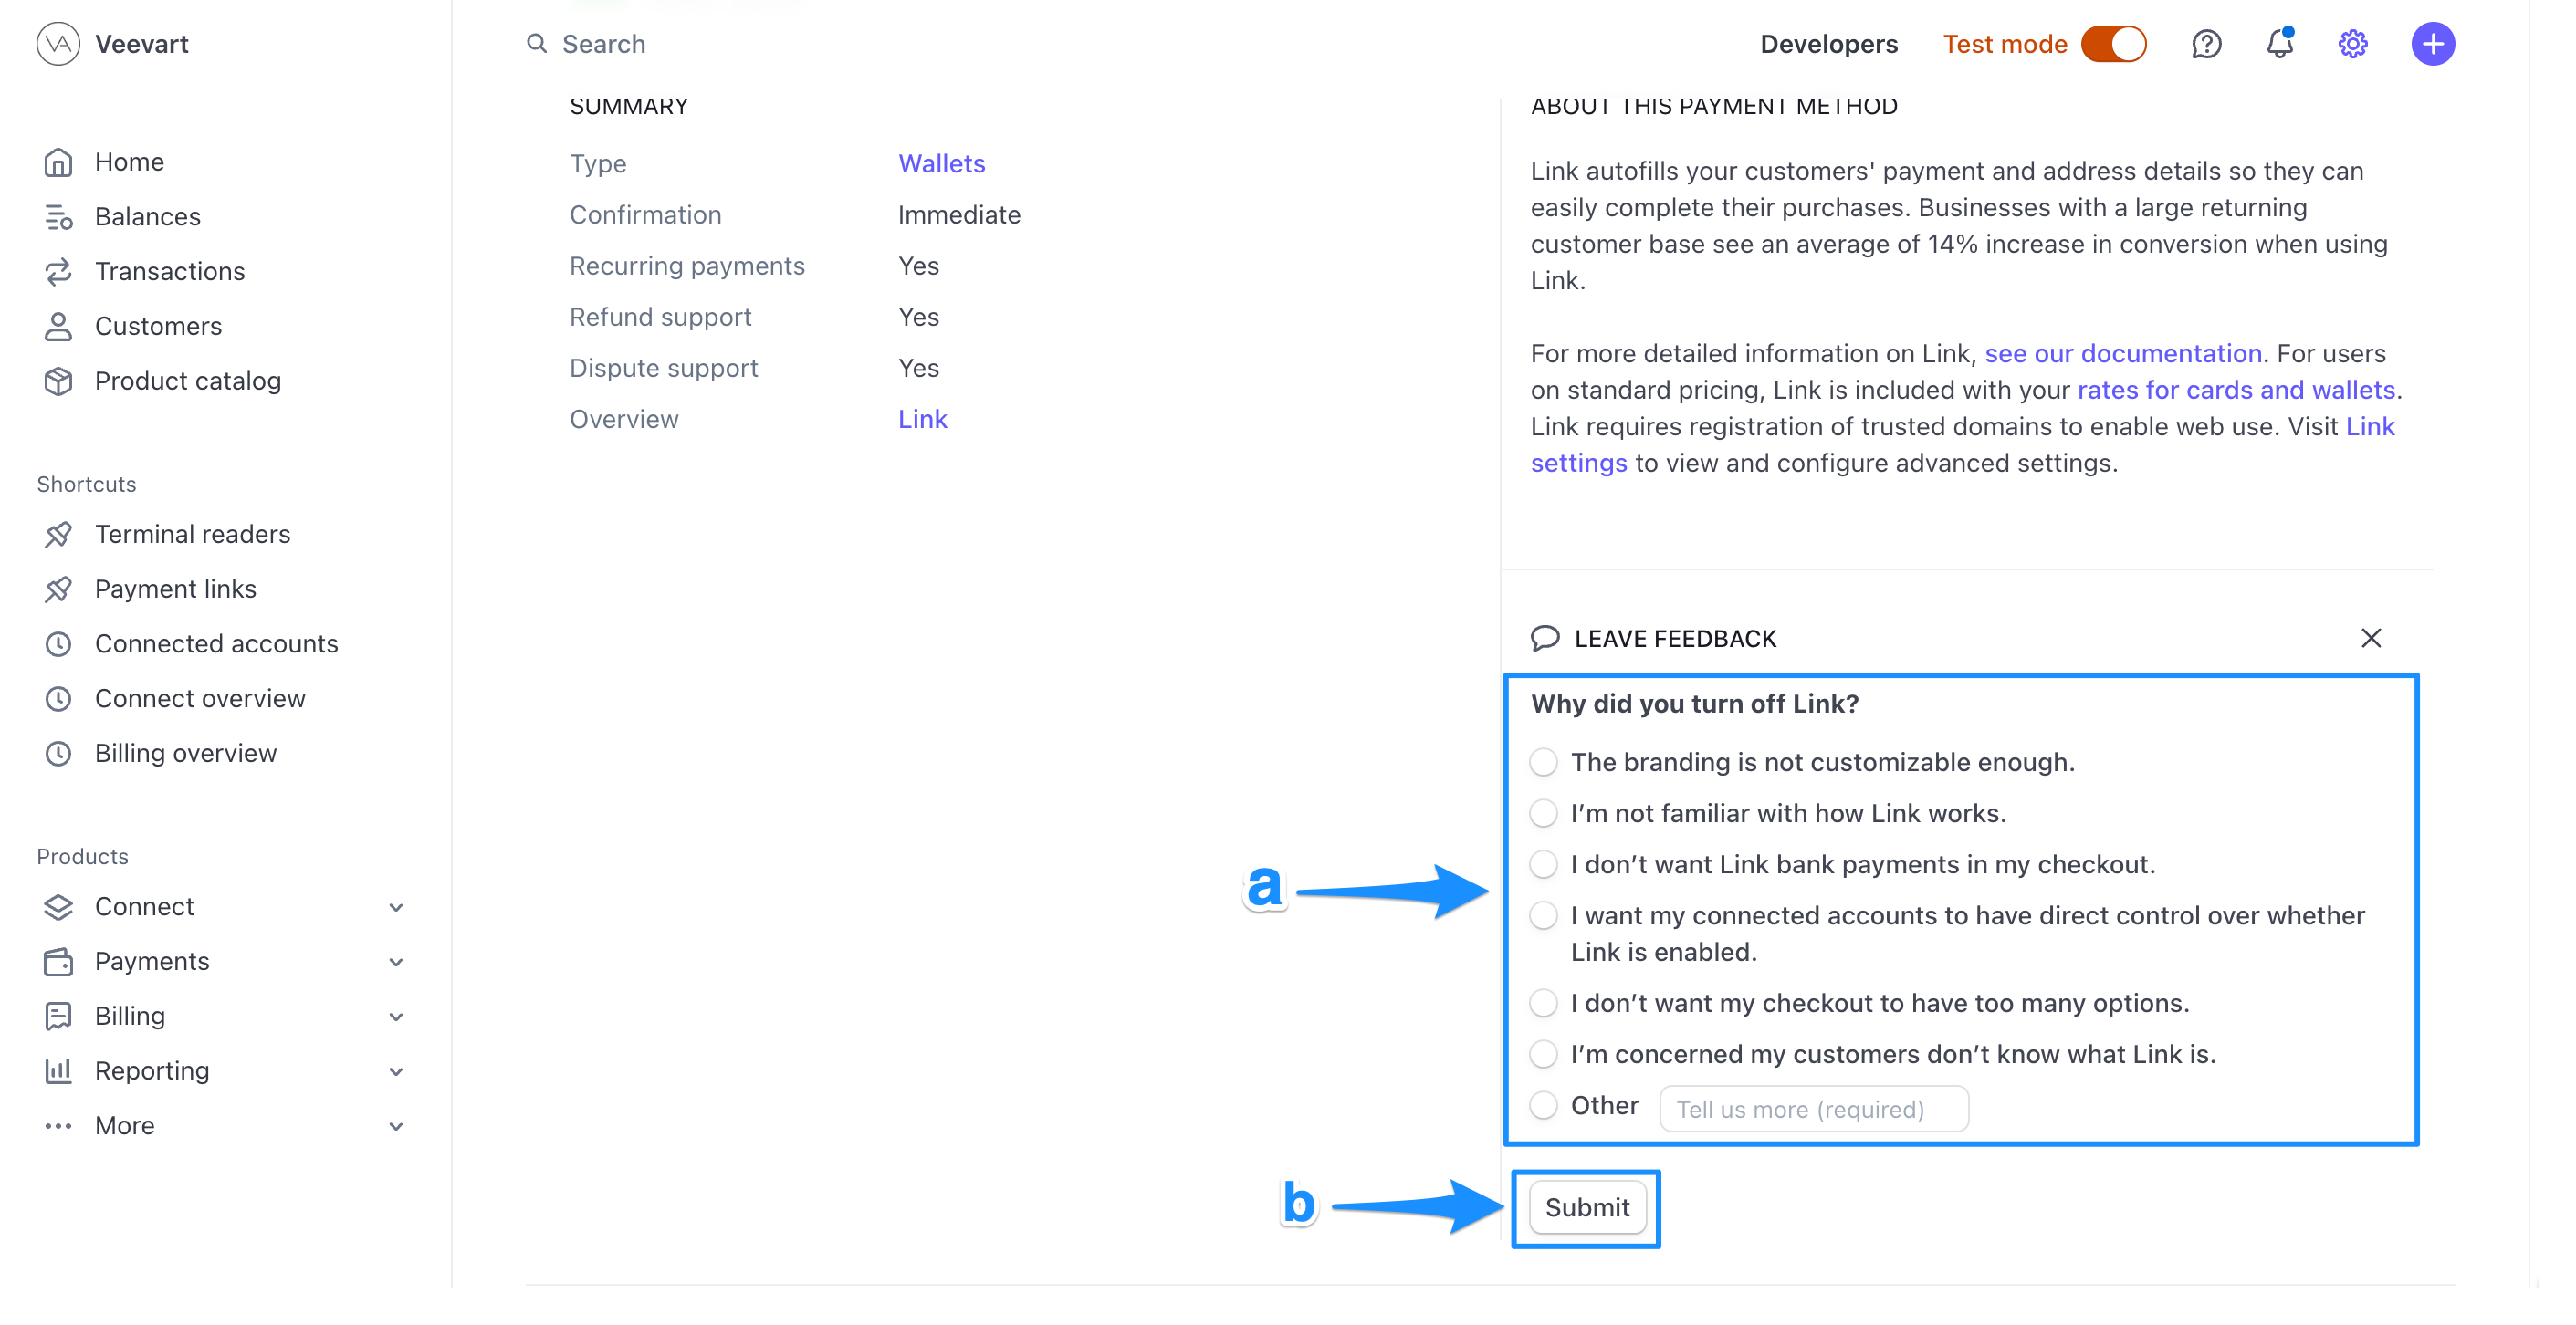
Task: Open the Developers page
Action: click(x=1828, y=44)
